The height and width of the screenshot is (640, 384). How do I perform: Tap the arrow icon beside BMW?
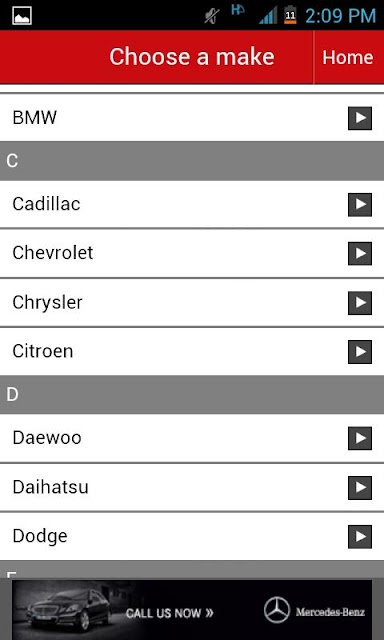360,118
